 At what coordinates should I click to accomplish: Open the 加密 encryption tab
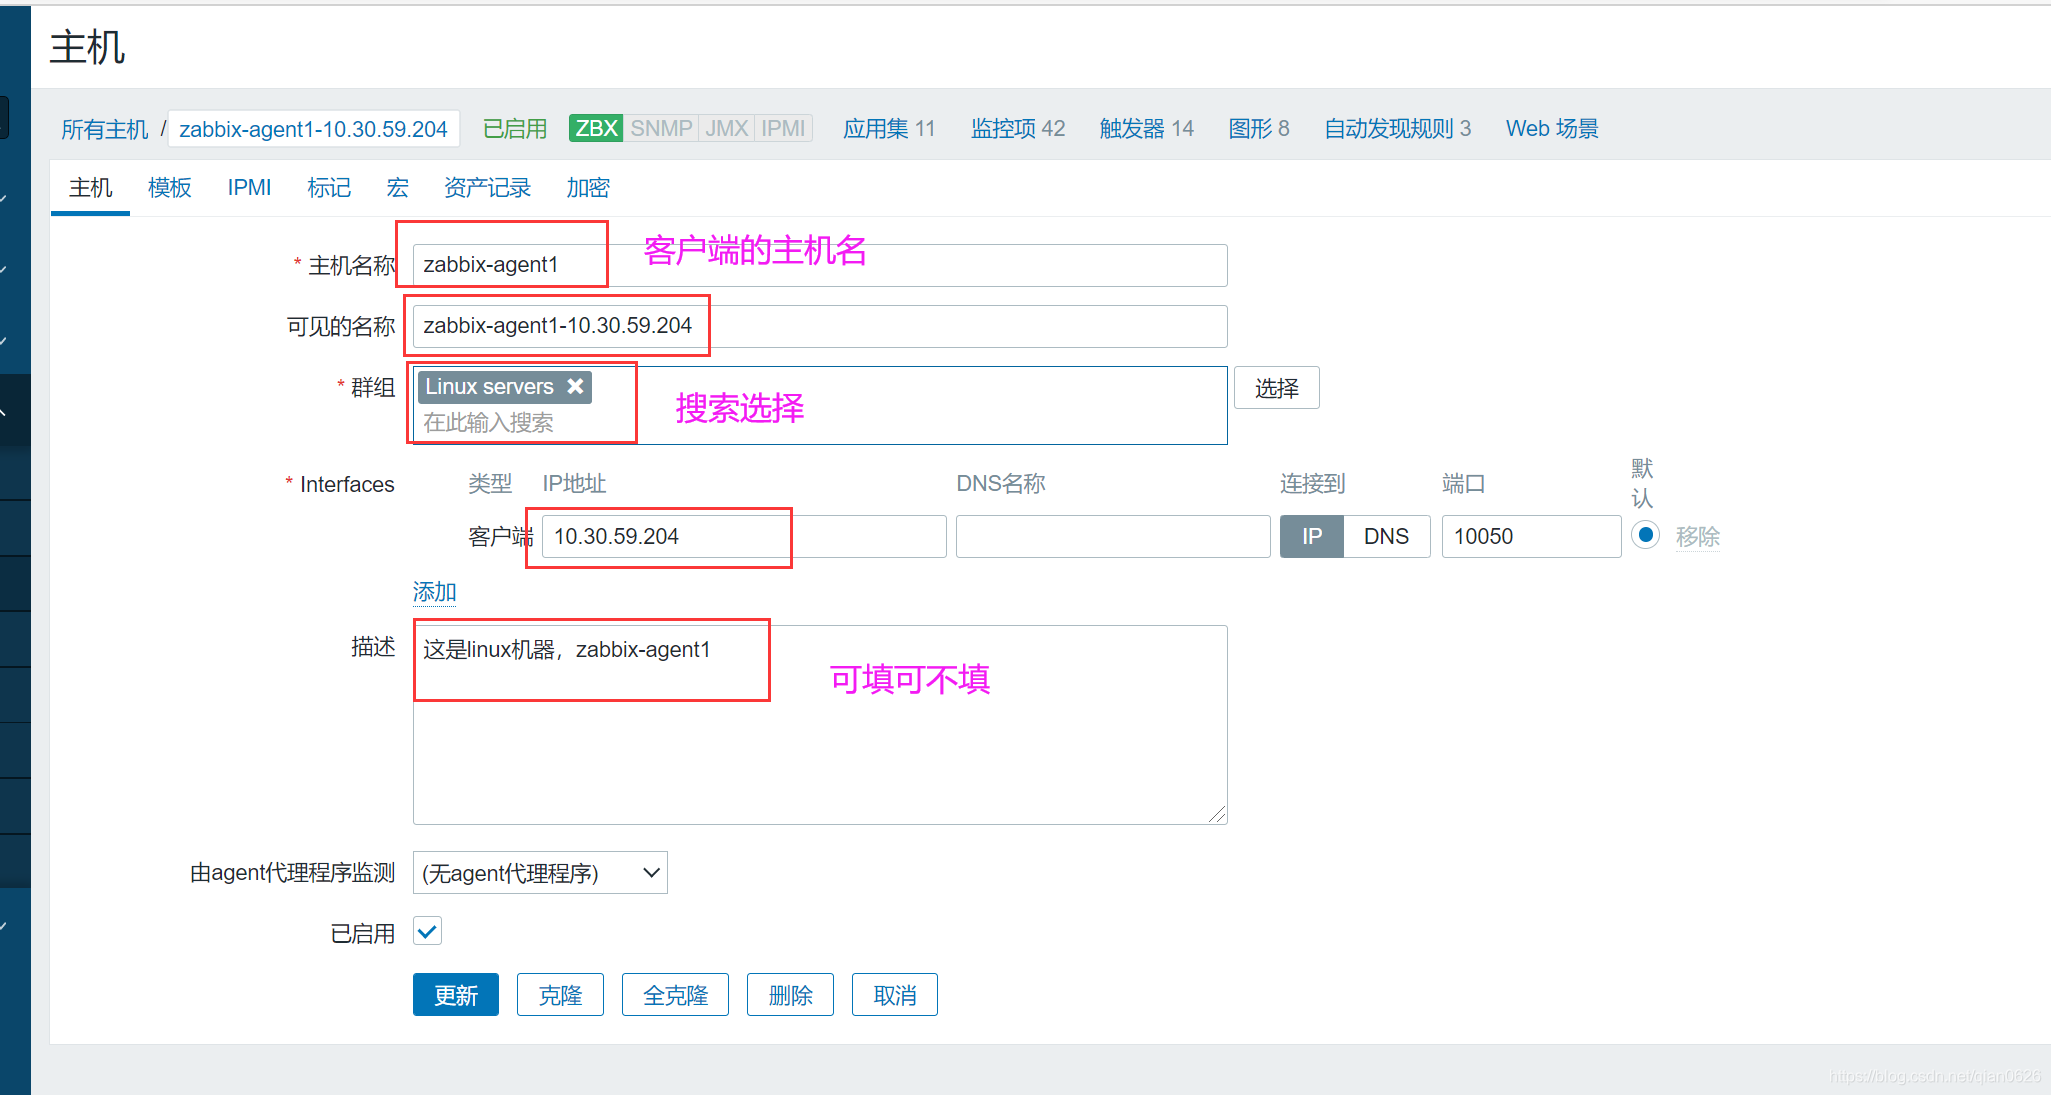pyautogui.click(x=588, y=188)
